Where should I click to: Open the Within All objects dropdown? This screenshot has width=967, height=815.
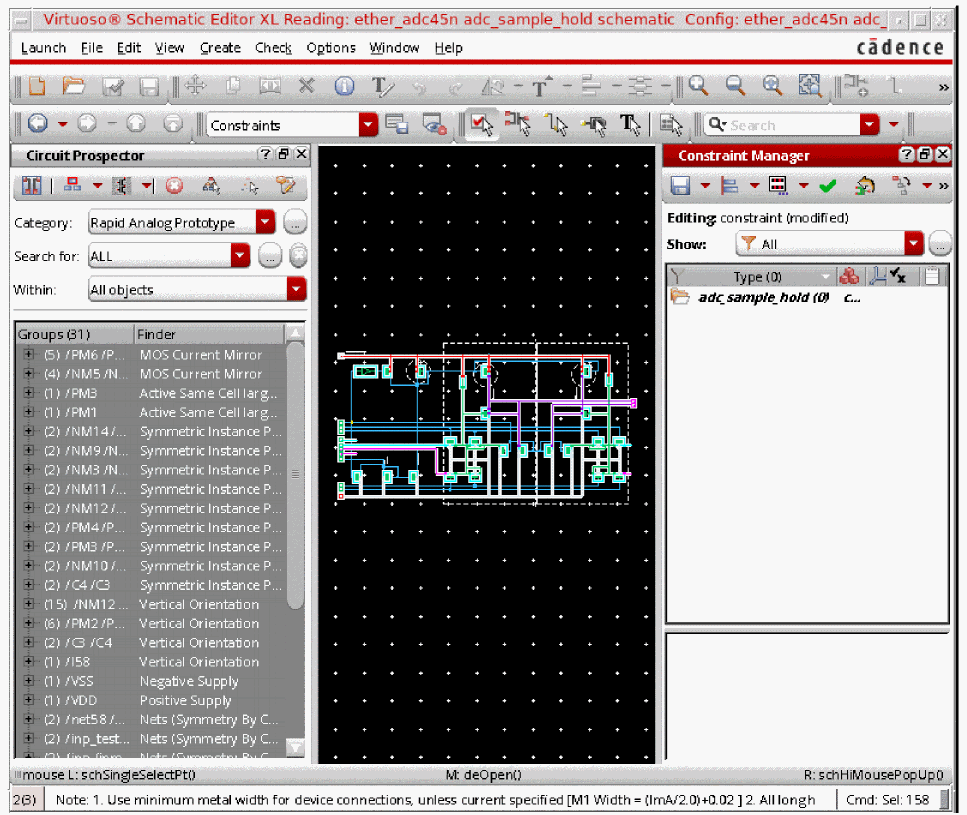[296, 290]
